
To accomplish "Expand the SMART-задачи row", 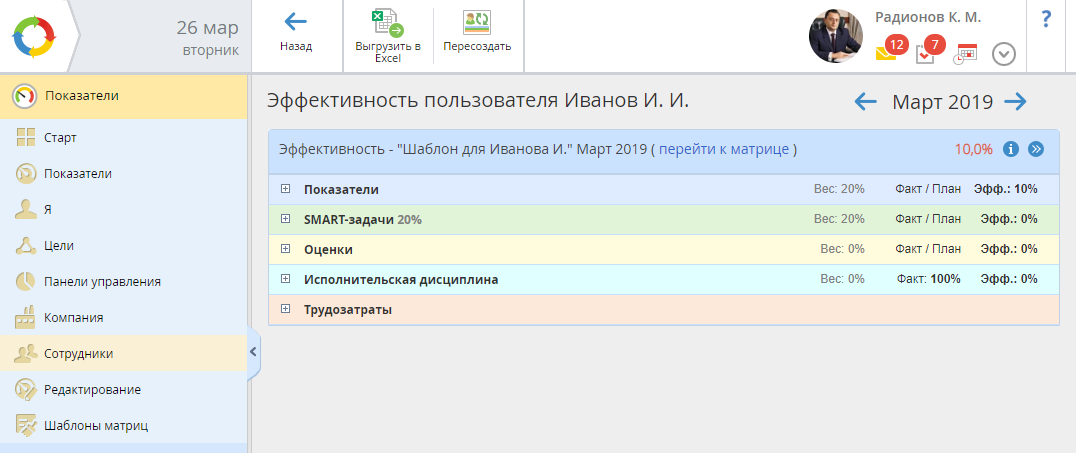I will pos(285,219).
